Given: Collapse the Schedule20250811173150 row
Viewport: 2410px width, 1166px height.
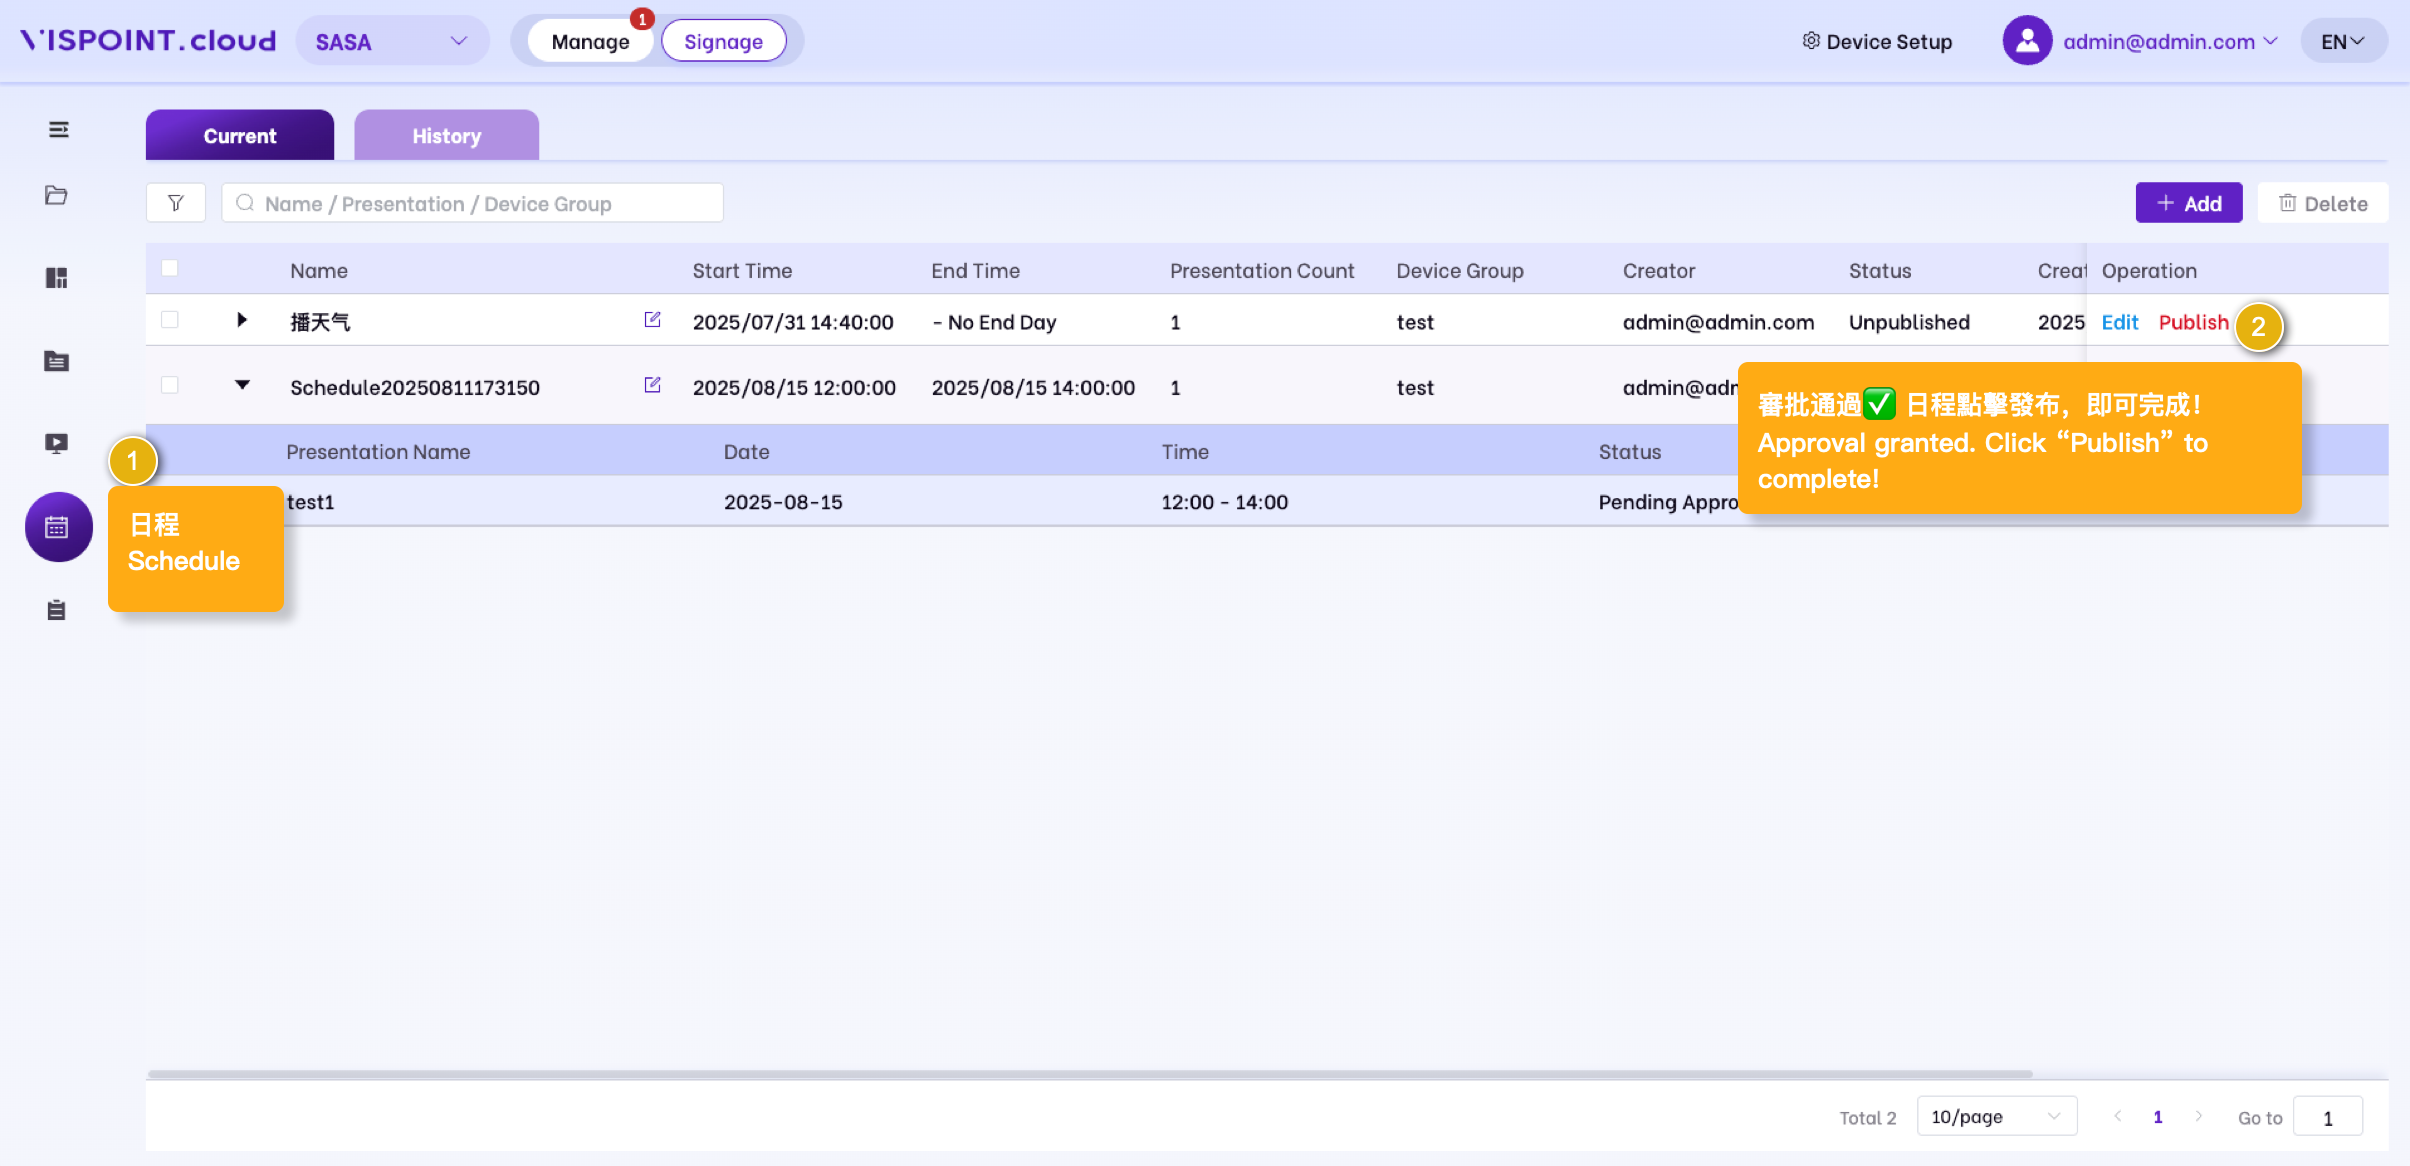Looking at the screenshot, I should click(x=242, y=385).
